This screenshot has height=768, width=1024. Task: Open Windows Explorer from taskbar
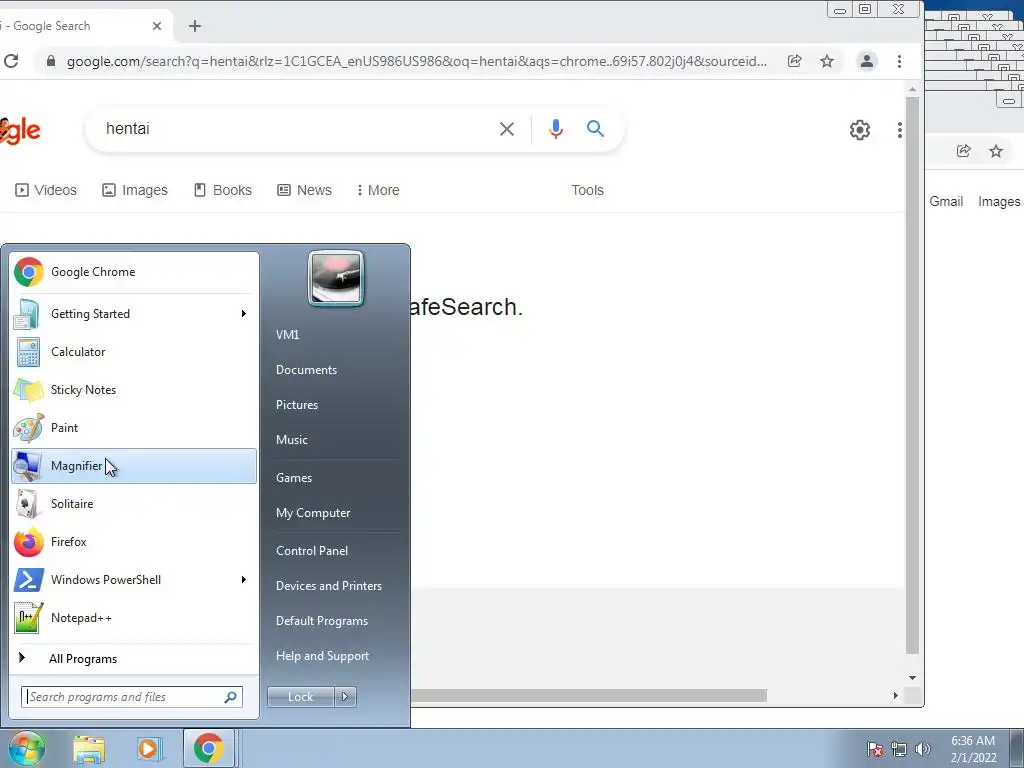pyautogui.click(x=89, y=748)
